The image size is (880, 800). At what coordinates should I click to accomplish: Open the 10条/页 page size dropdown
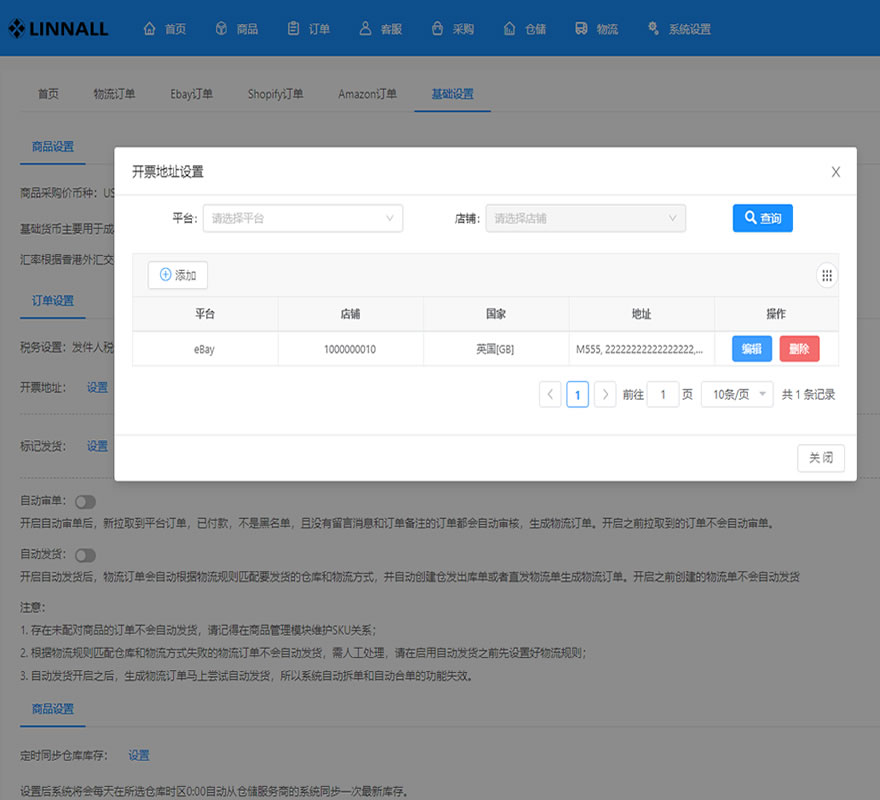(737, 395)
